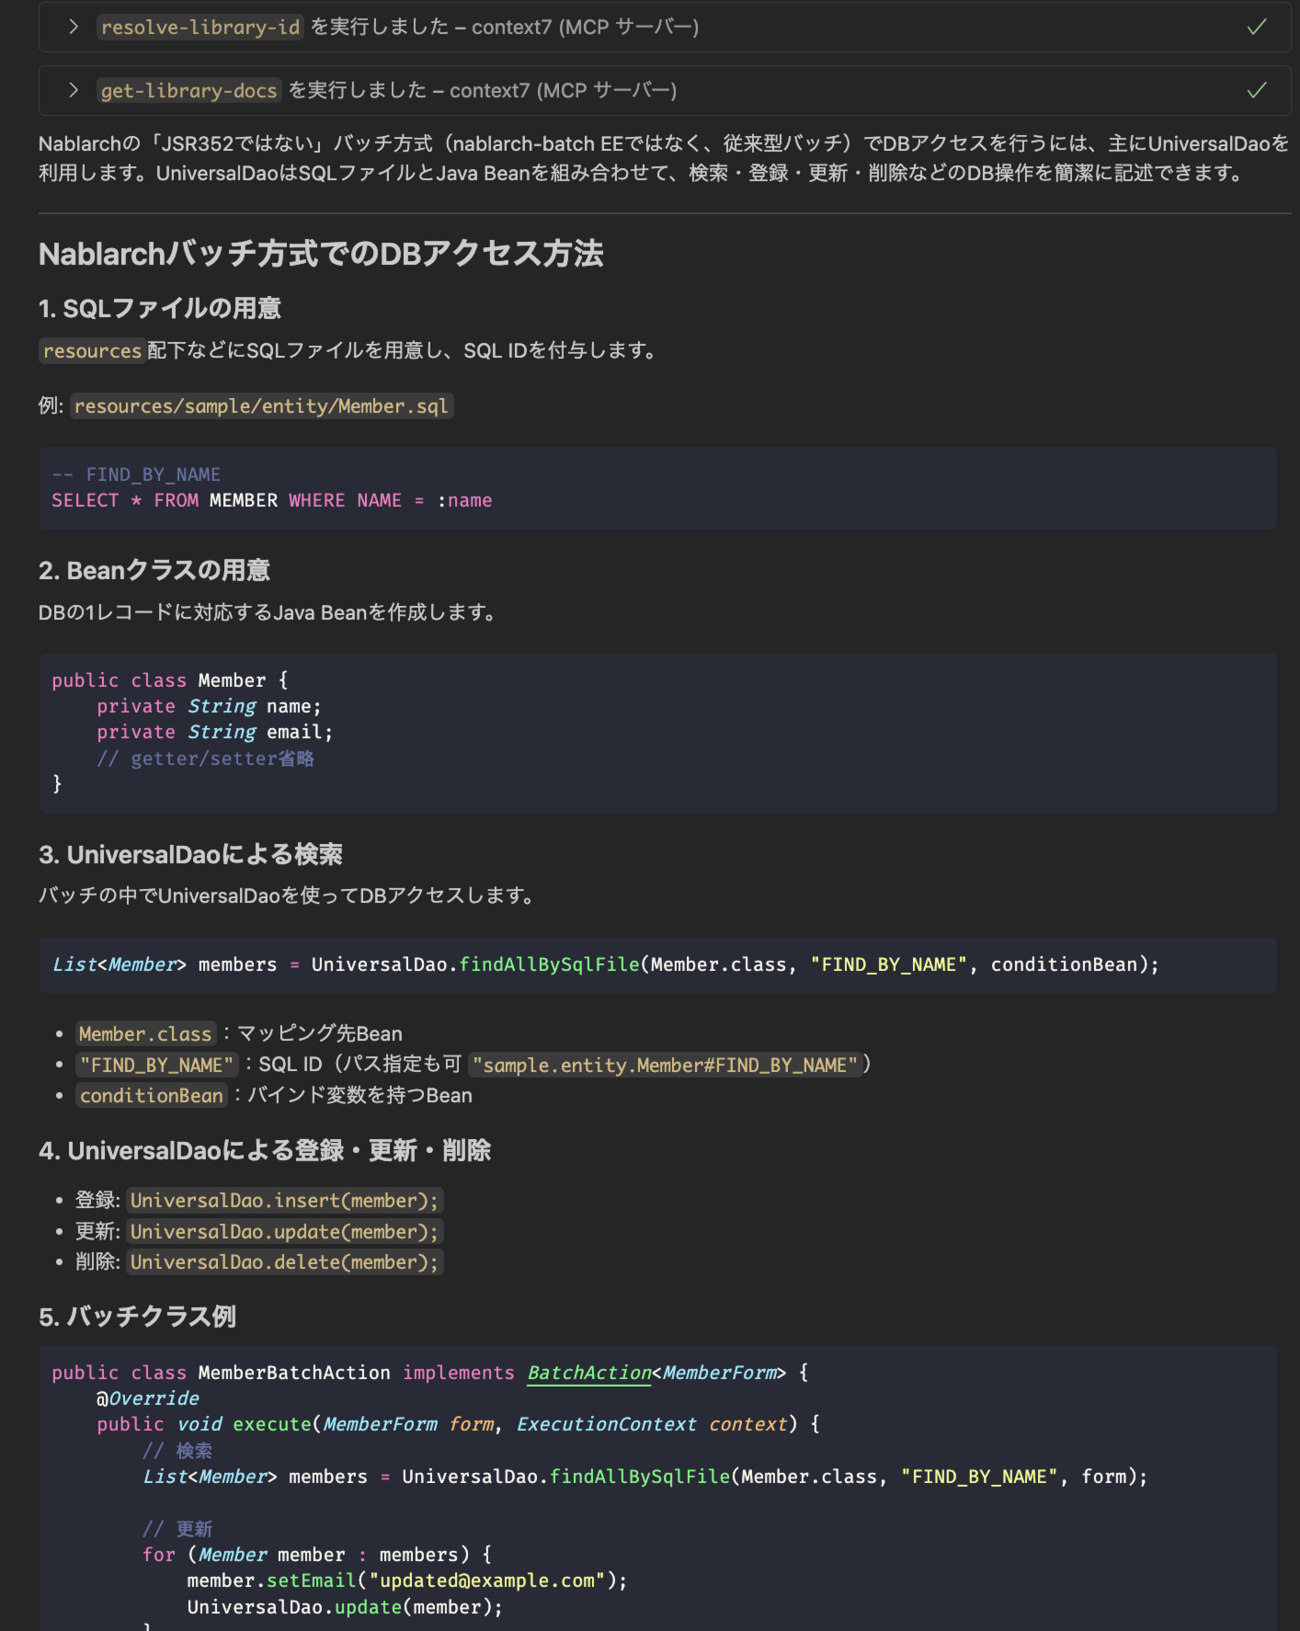Click the path resources/sample/entity/Member.sql
Image resolution: width=1300 pixels, height=1631 pixels.
click(x=261, y=406)
